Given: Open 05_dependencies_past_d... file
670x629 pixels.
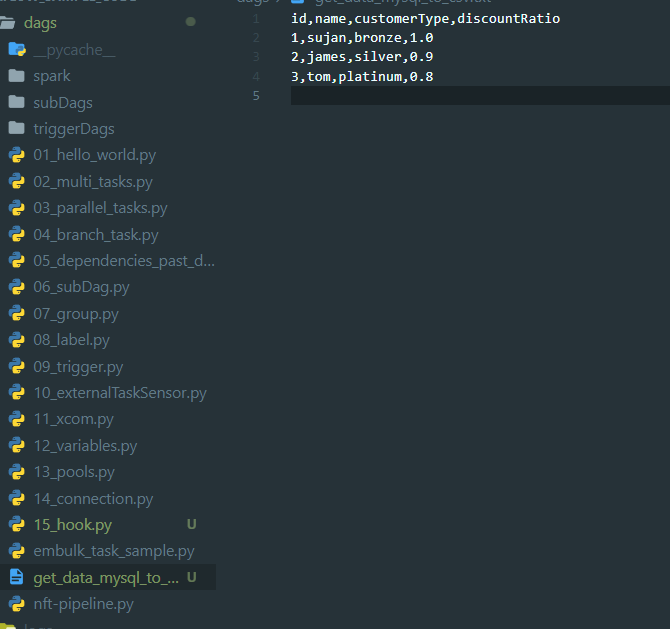Looking at the screenshot, I should (x=124, y=261).
